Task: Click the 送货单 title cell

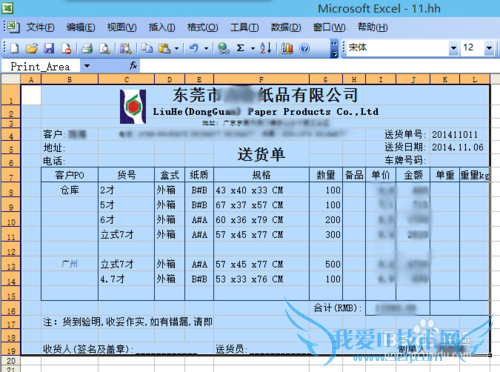Action: pos(261,154)
